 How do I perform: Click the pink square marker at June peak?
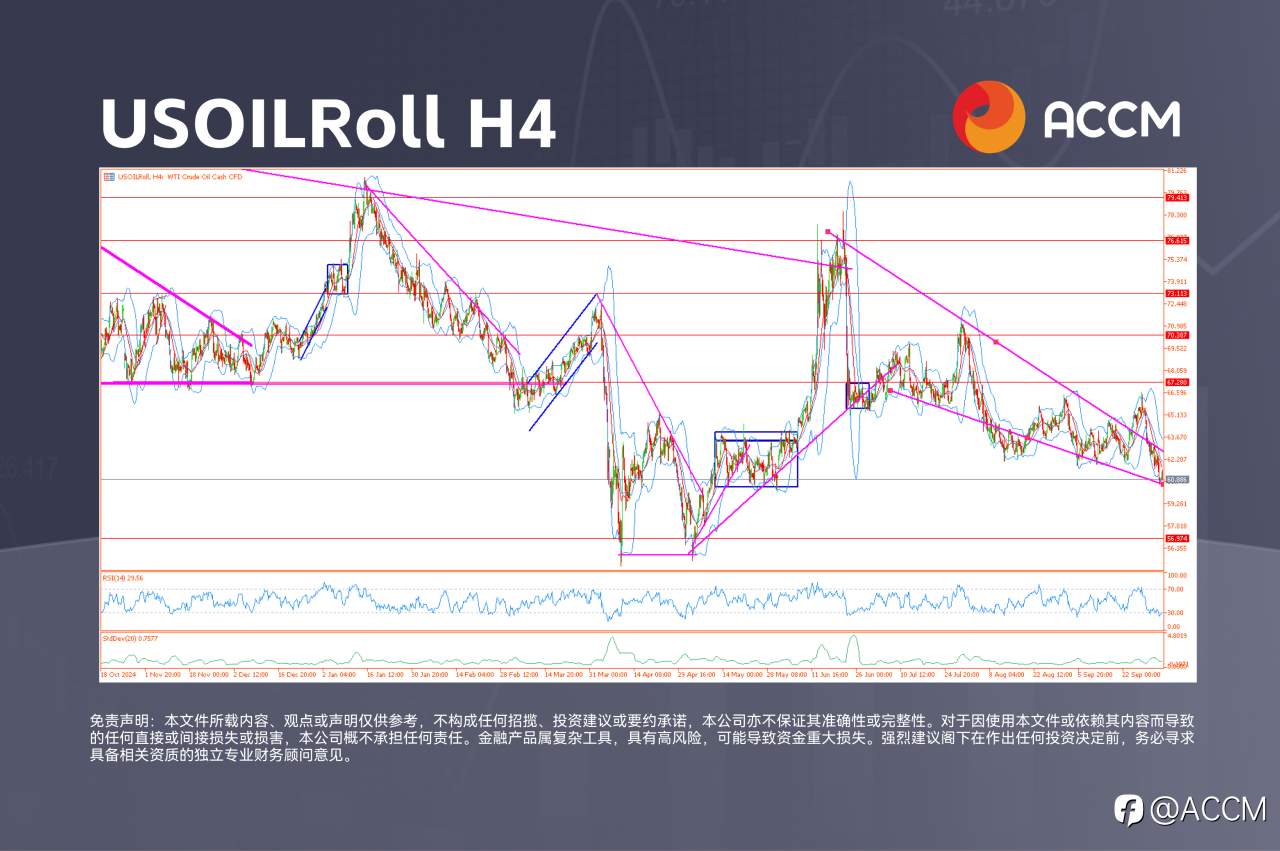click(x=829, y=232)
